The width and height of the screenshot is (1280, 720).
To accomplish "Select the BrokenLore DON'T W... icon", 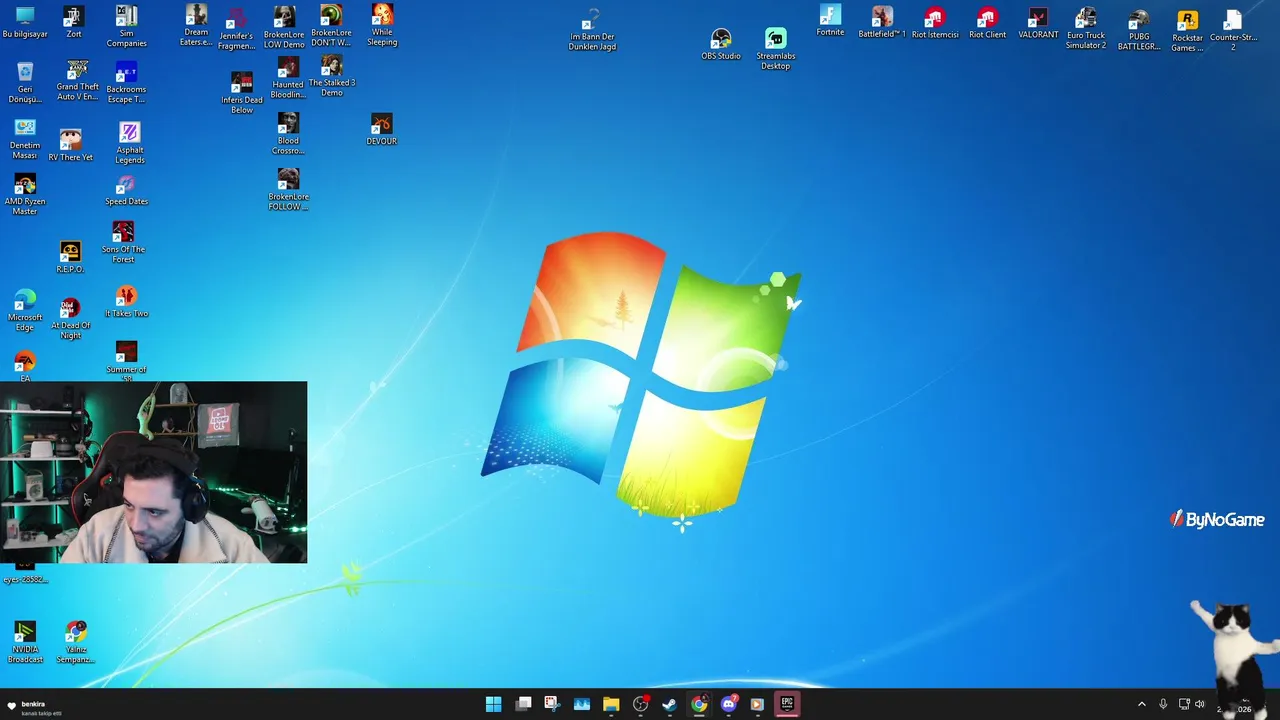I will (331, 25).
